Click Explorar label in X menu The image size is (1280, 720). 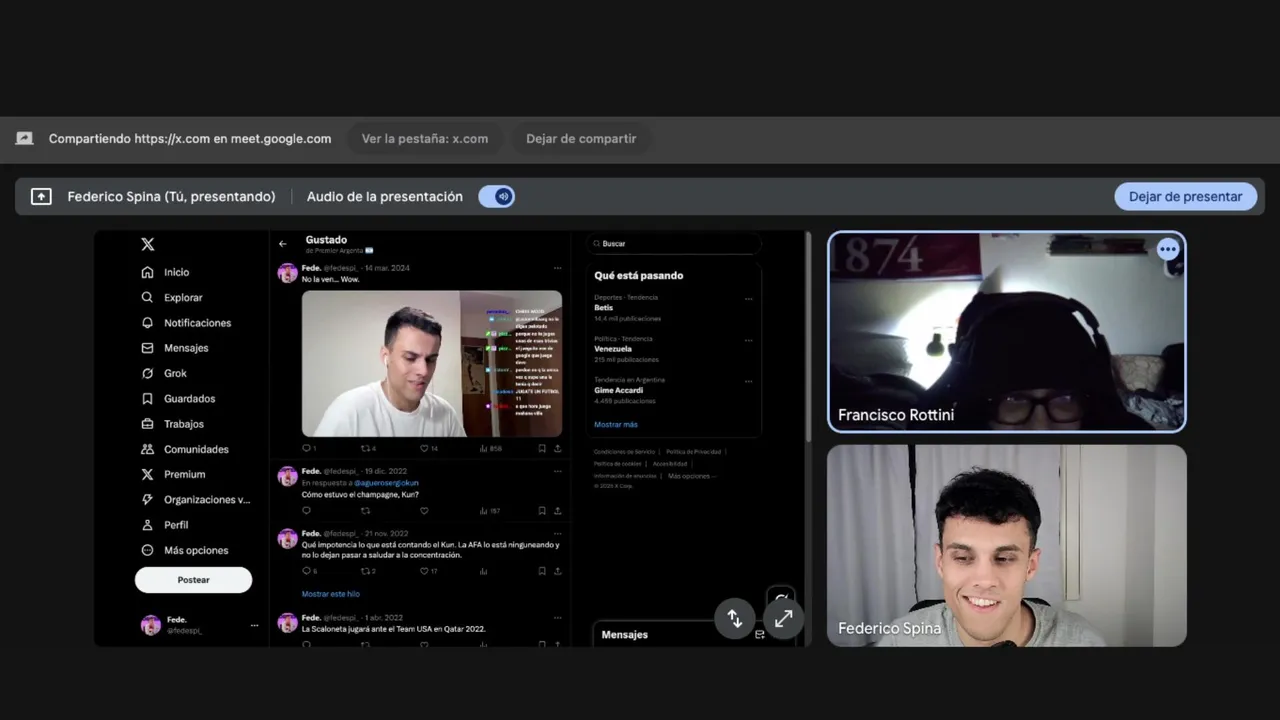(183, 297)
